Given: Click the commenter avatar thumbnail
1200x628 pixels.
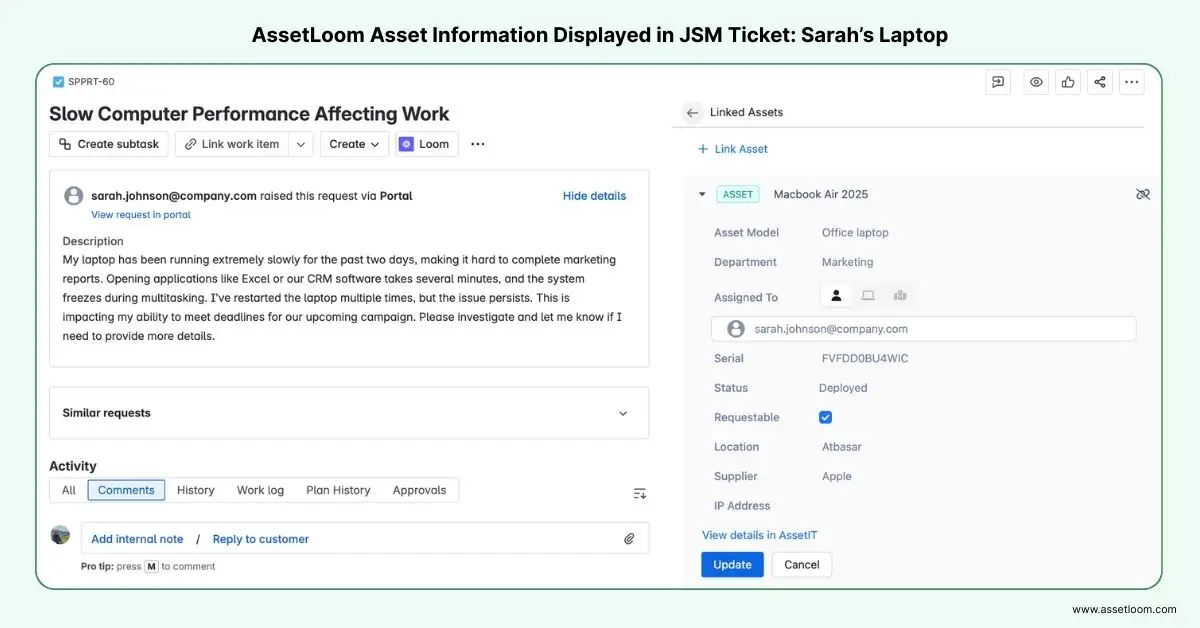Looking at the screenshot, I should (61, 535).
